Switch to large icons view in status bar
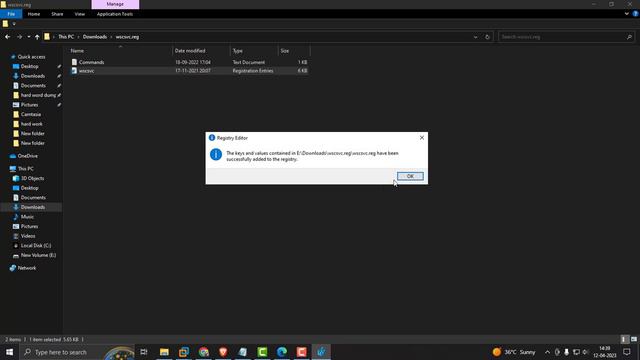 point(633,339)
